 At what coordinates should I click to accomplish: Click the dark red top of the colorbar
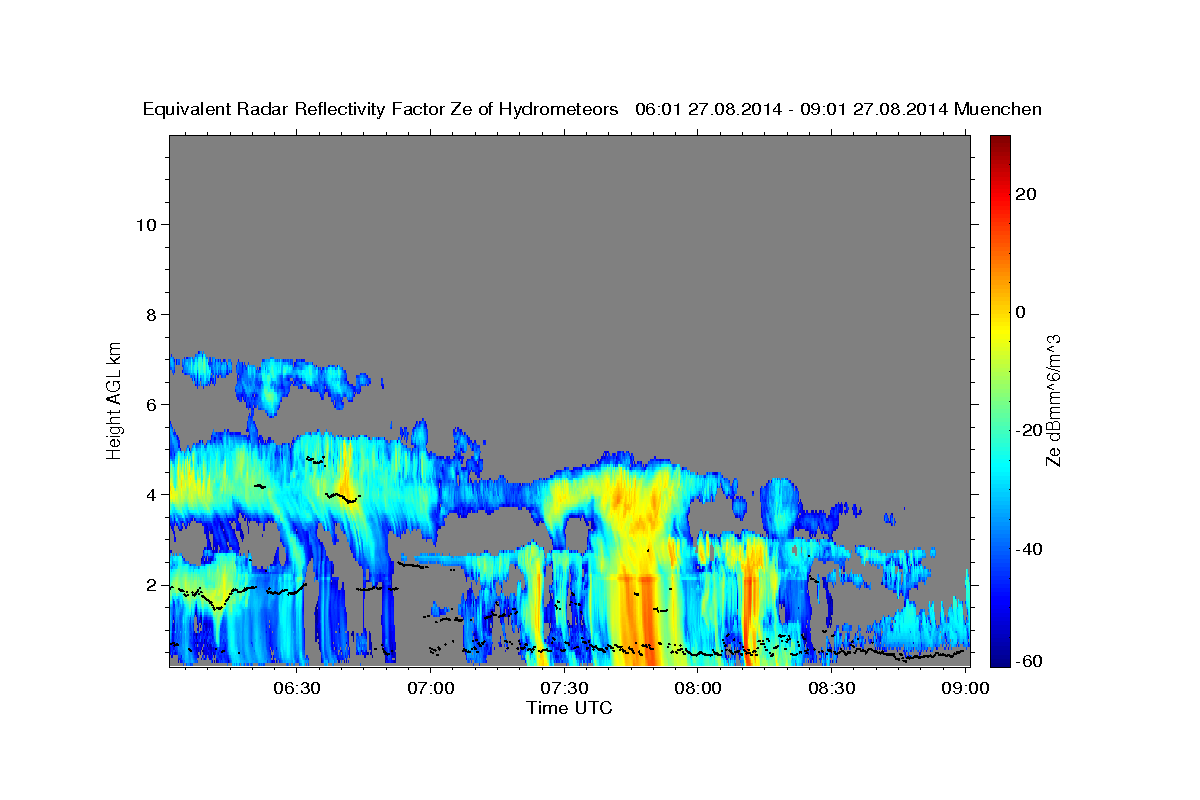pyautogui.click(x=1000, y=145)
